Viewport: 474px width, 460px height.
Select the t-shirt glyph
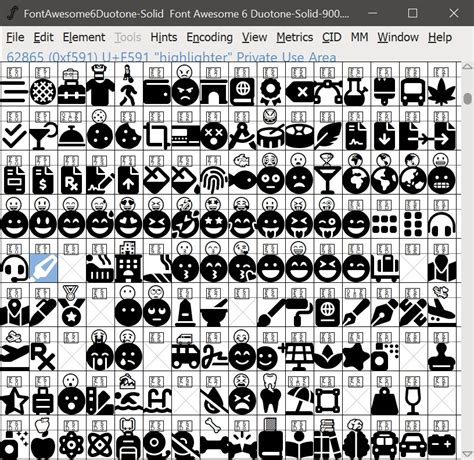100,92
